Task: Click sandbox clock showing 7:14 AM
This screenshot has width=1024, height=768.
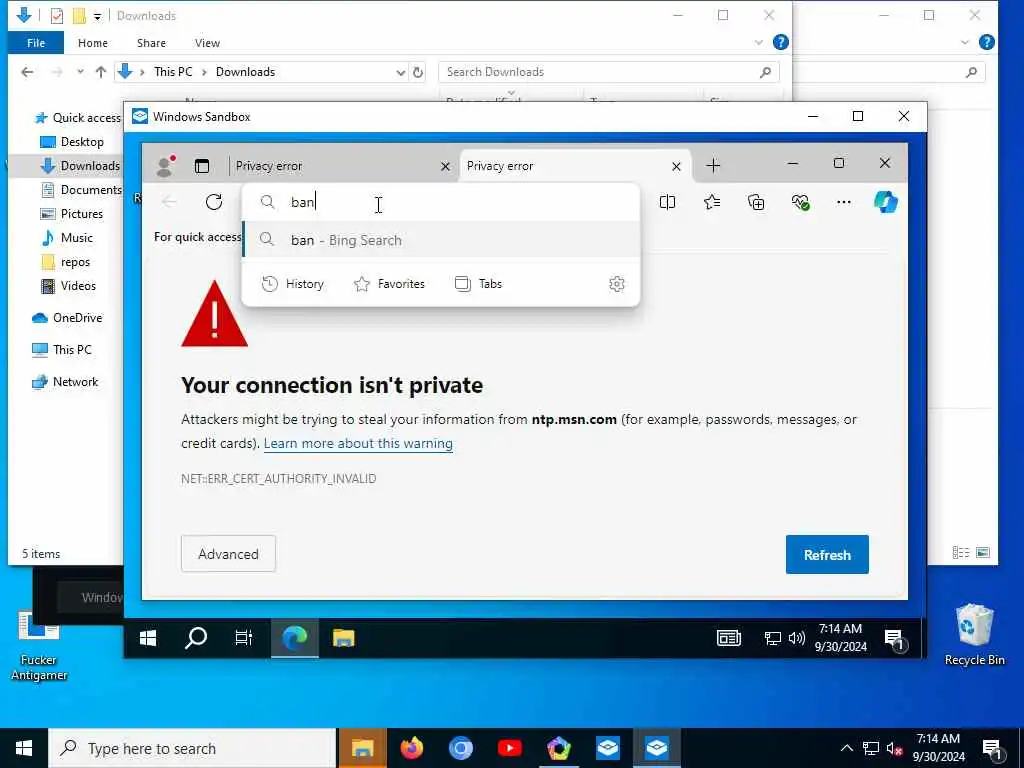Action: pyautogui.click(x=840, y=637)
